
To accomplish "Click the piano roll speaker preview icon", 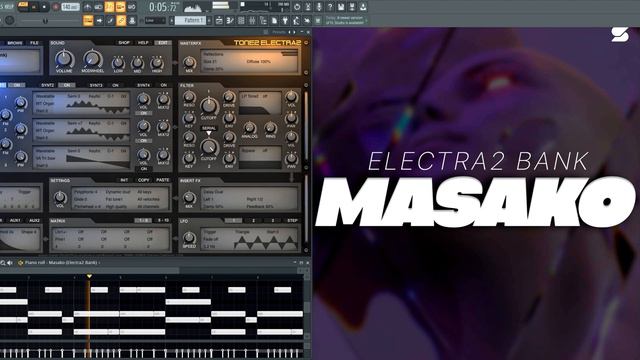I will click(x=10, y=263).
